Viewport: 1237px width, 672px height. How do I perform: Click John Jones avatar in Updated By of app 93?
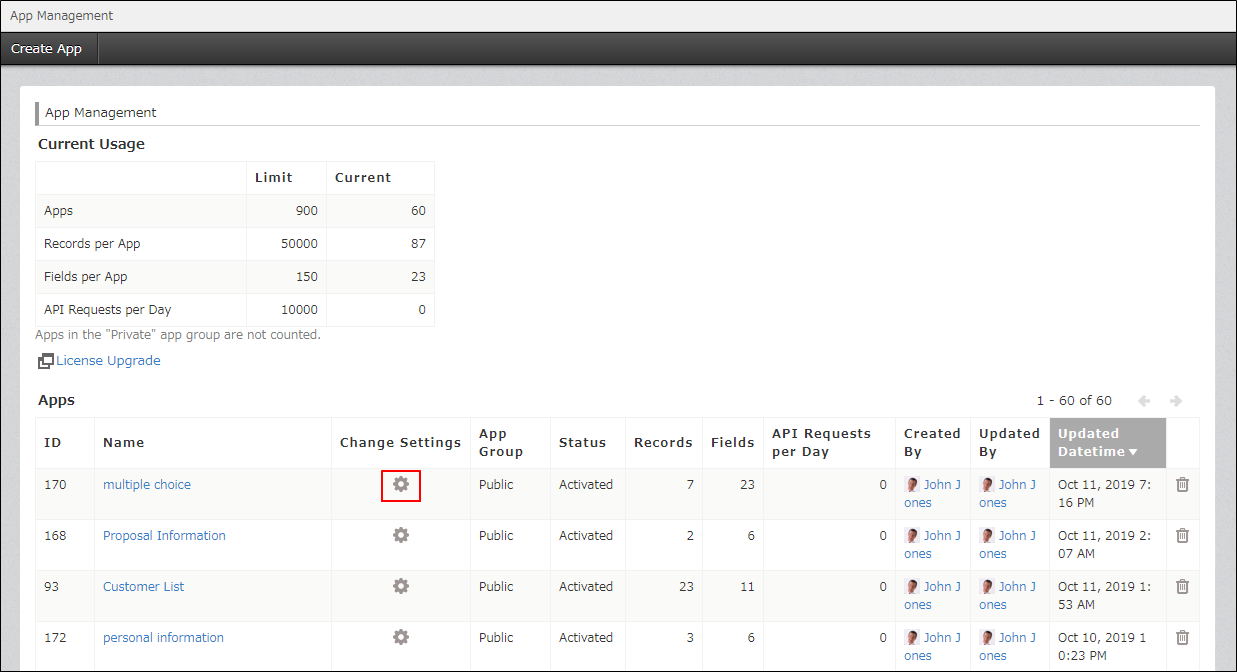(987, 586)
